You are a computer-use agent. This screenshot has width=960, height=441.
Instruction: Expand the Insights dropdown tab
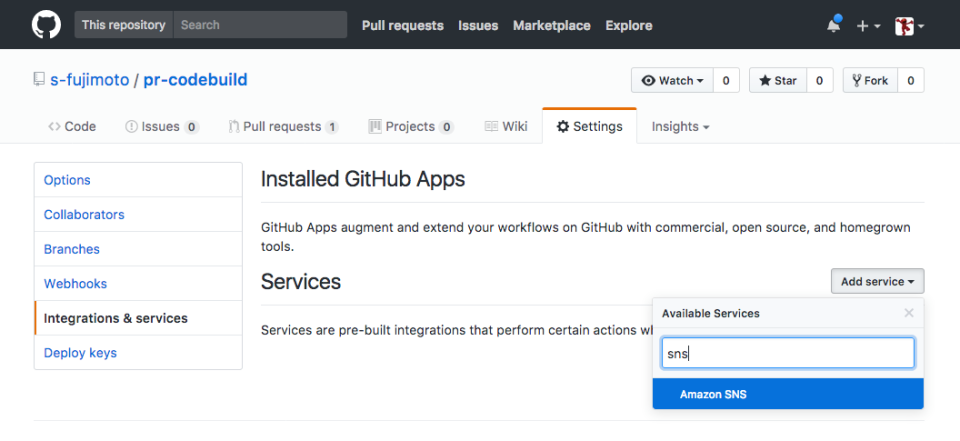(680, 126)
